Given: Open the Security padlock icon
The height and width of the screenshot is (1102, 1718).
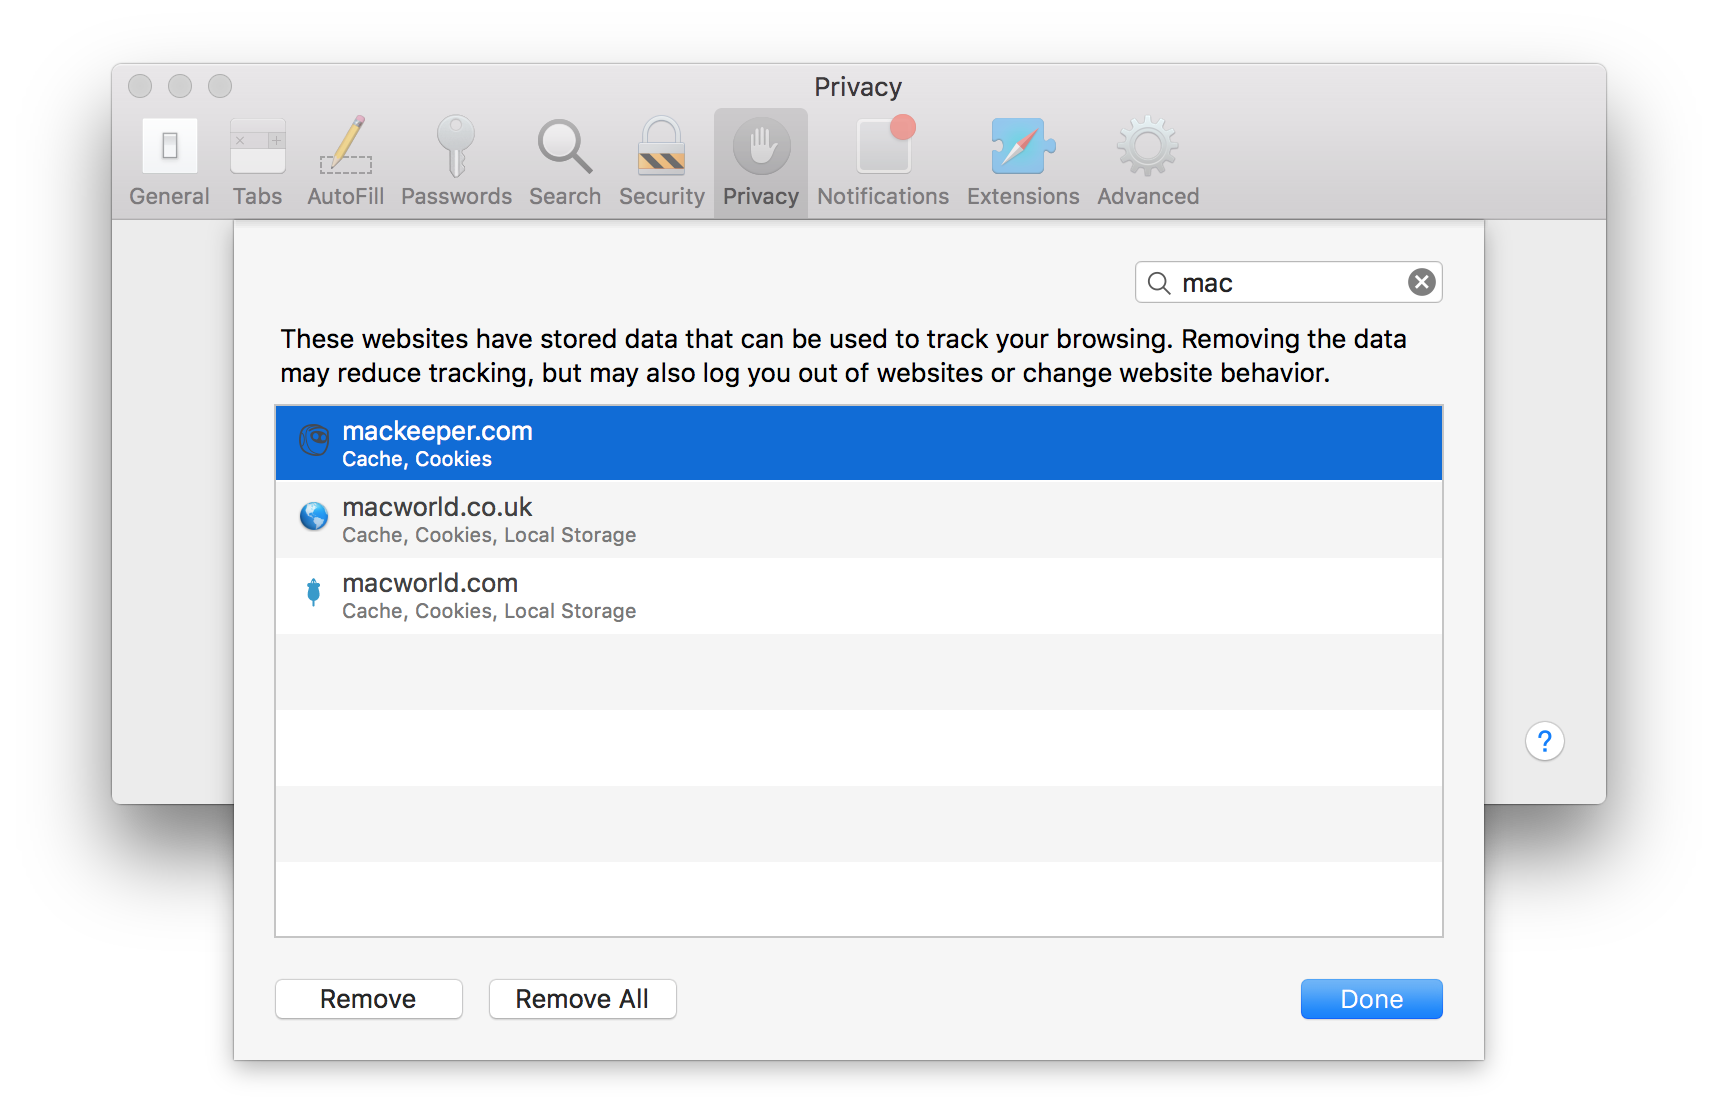Looking at the screenshot, I should click(662, 146).
